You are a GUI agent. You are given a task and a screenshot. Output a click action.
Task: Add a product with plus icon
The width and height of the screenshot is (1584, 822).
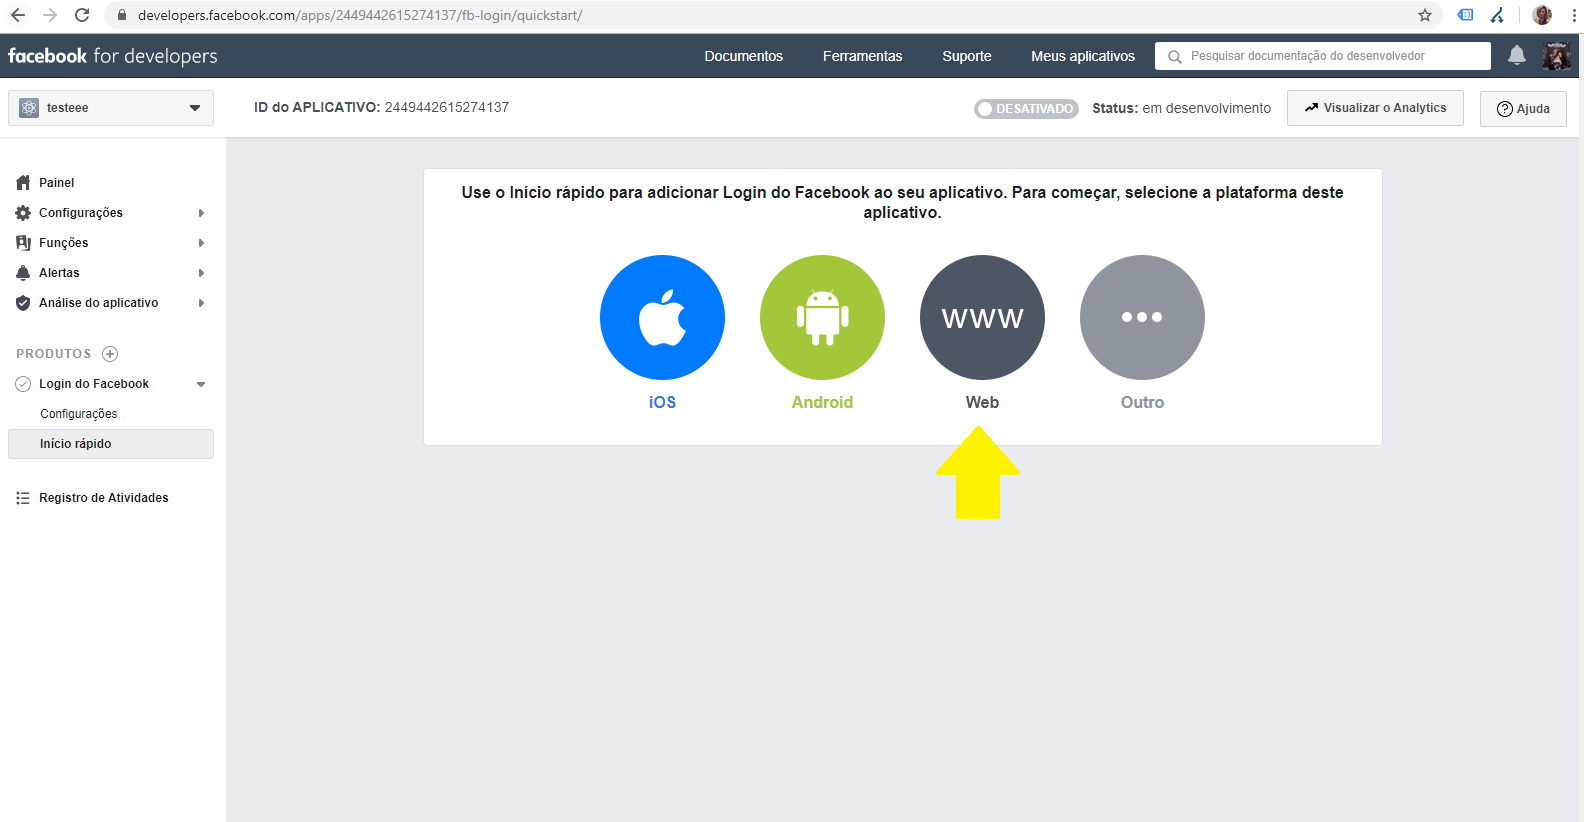click(x=110, y=354)
